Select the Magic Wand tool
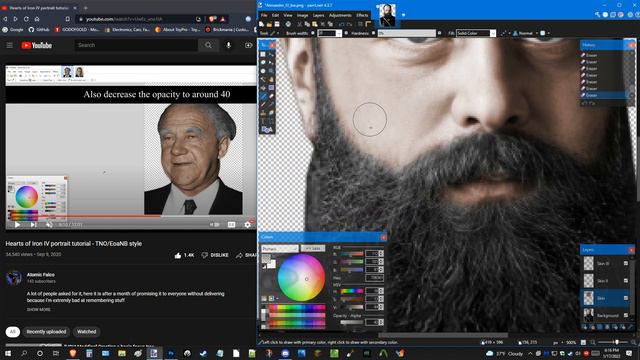Screen dimensions: 640x360 pyautogui.click(x=263, y=79)
